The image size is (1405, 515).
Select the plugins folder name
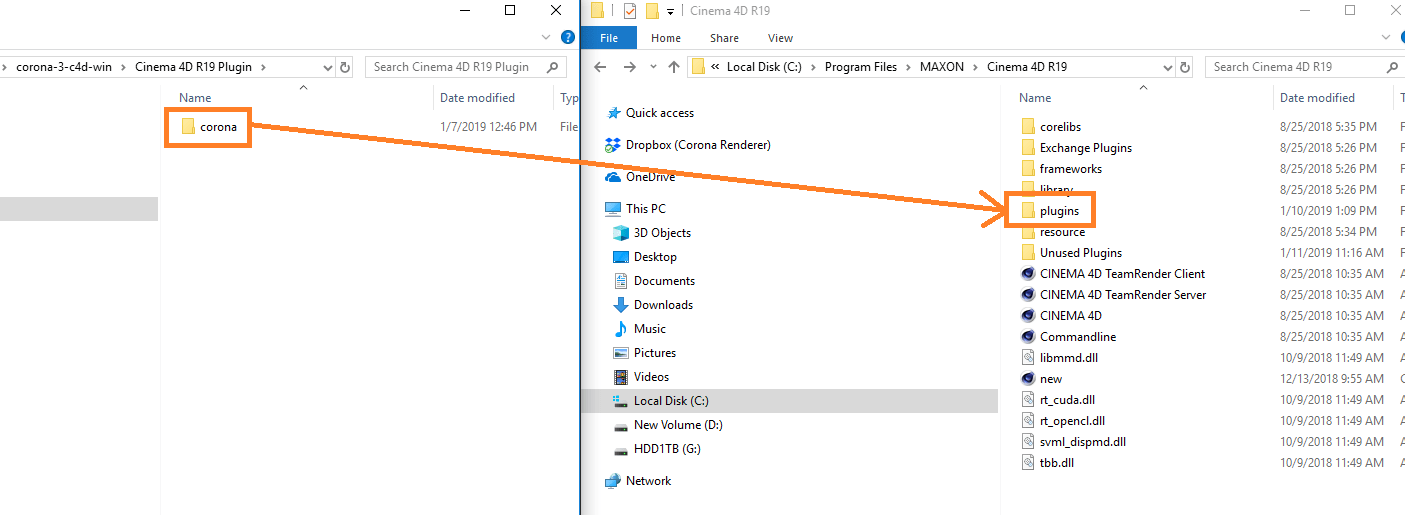(1059, 211)
